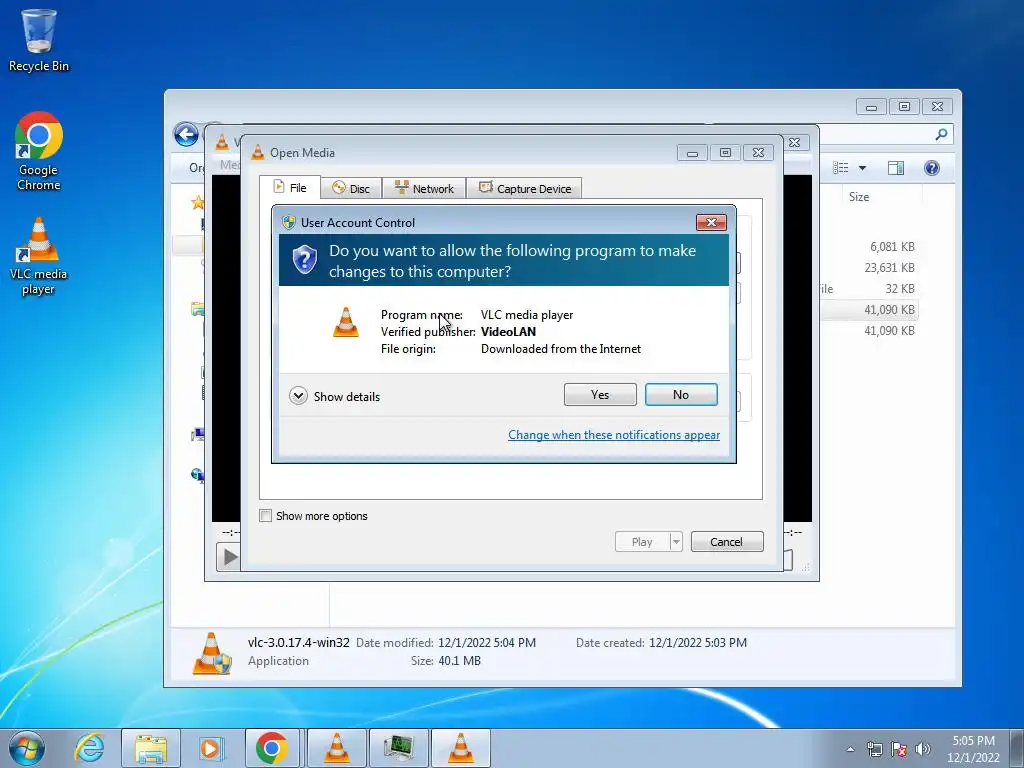Switch to the Capture Device tab
Image resolution: width=1024 pixels, height=768 pixels.
(524, 189)
